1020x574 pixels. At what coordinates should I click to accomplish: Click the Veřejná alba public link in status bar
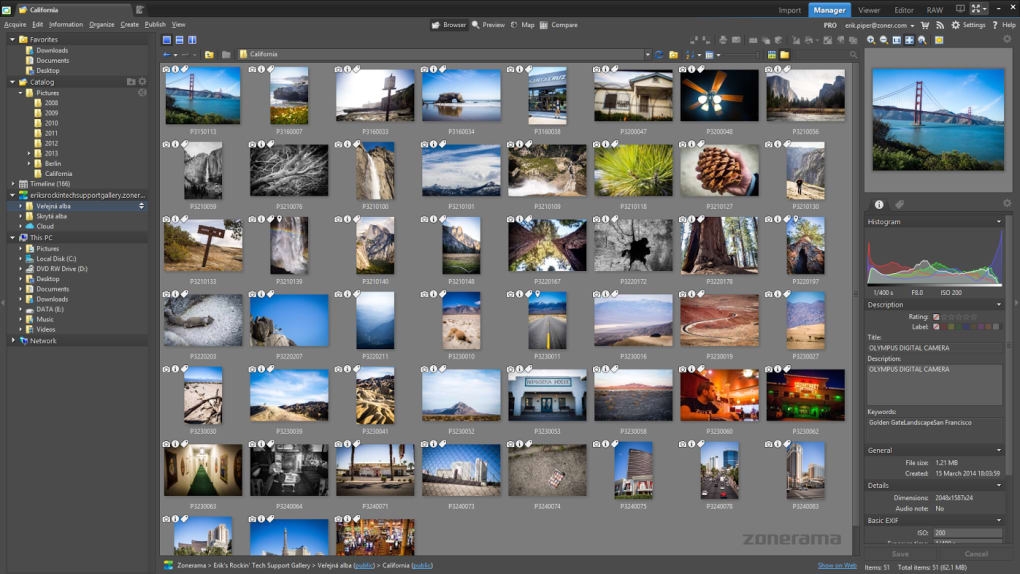364,566
